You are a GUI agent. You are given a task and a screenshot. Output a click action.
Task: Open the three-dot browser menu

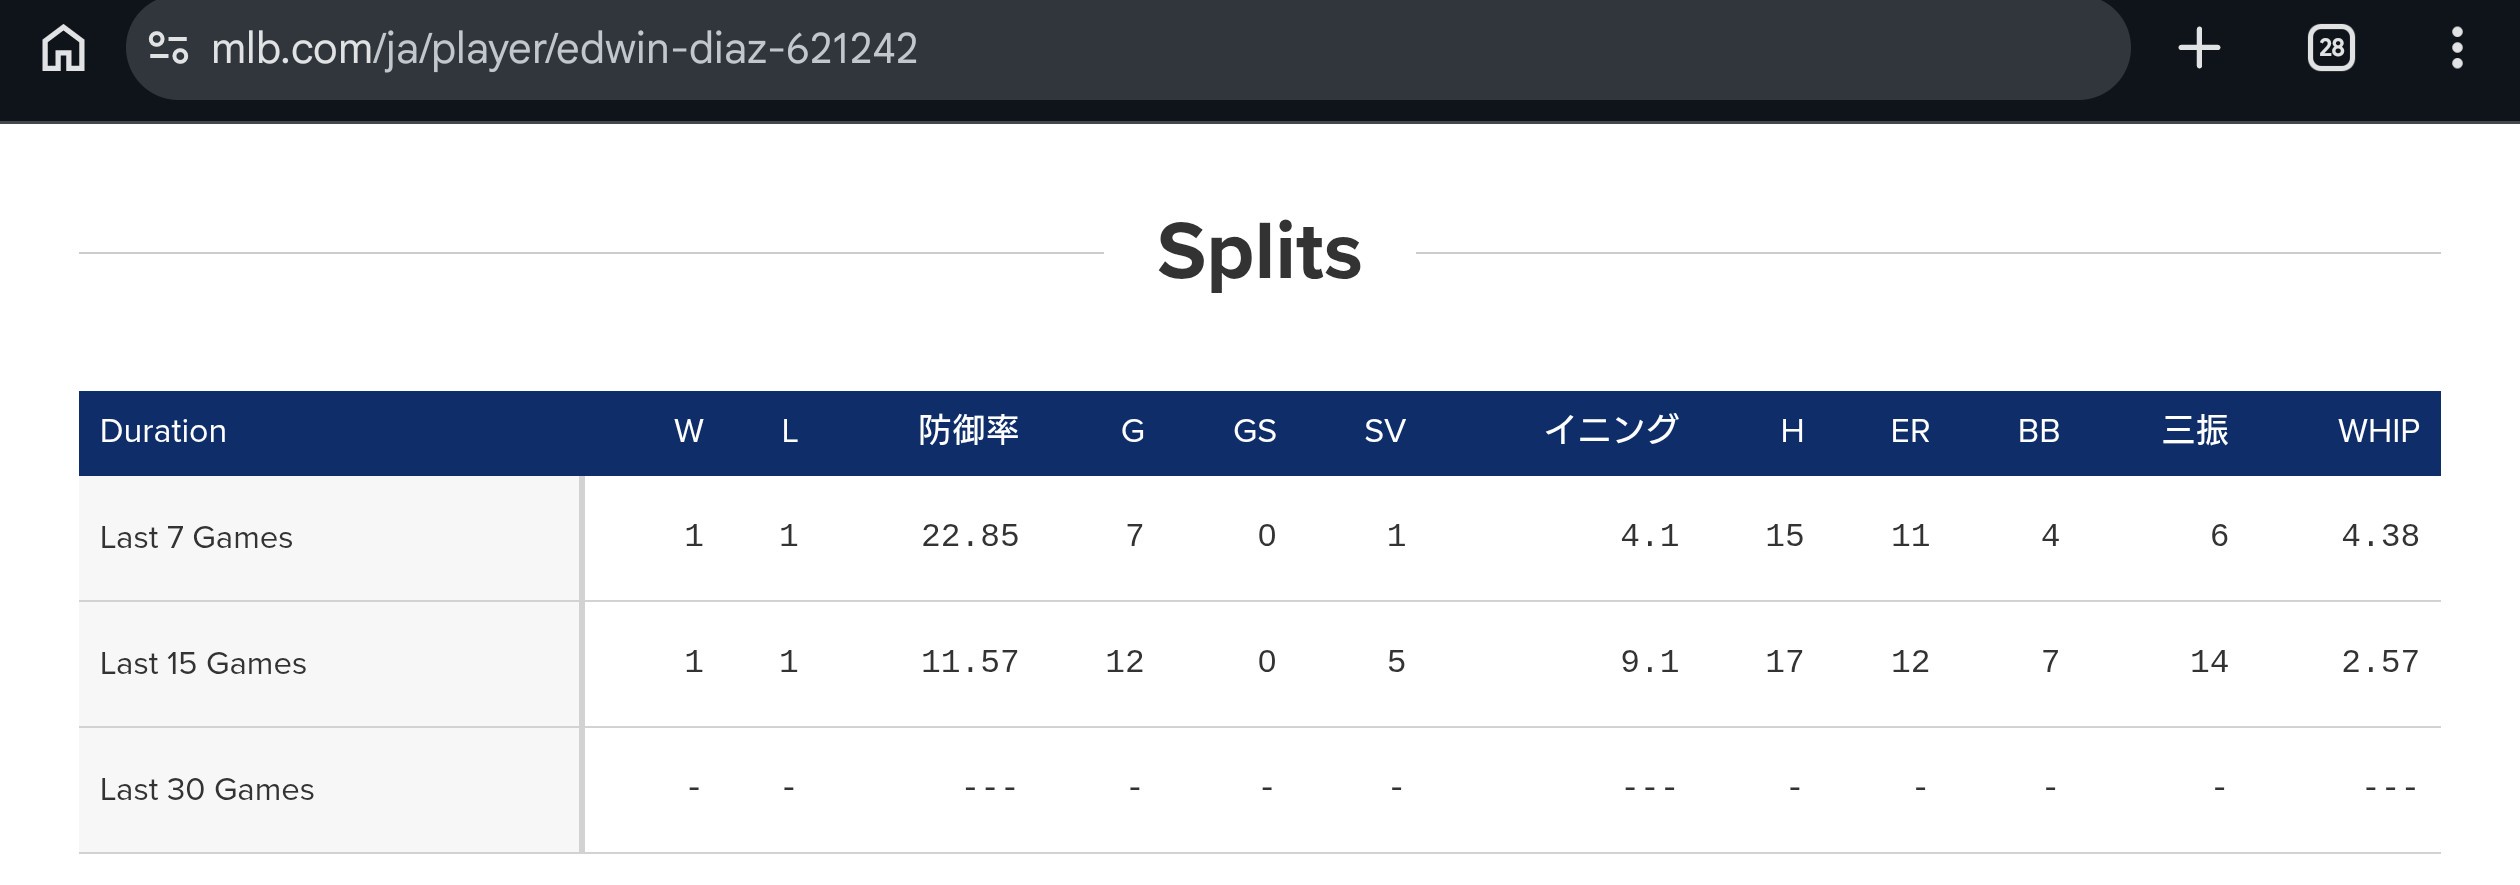(2457, 48)
